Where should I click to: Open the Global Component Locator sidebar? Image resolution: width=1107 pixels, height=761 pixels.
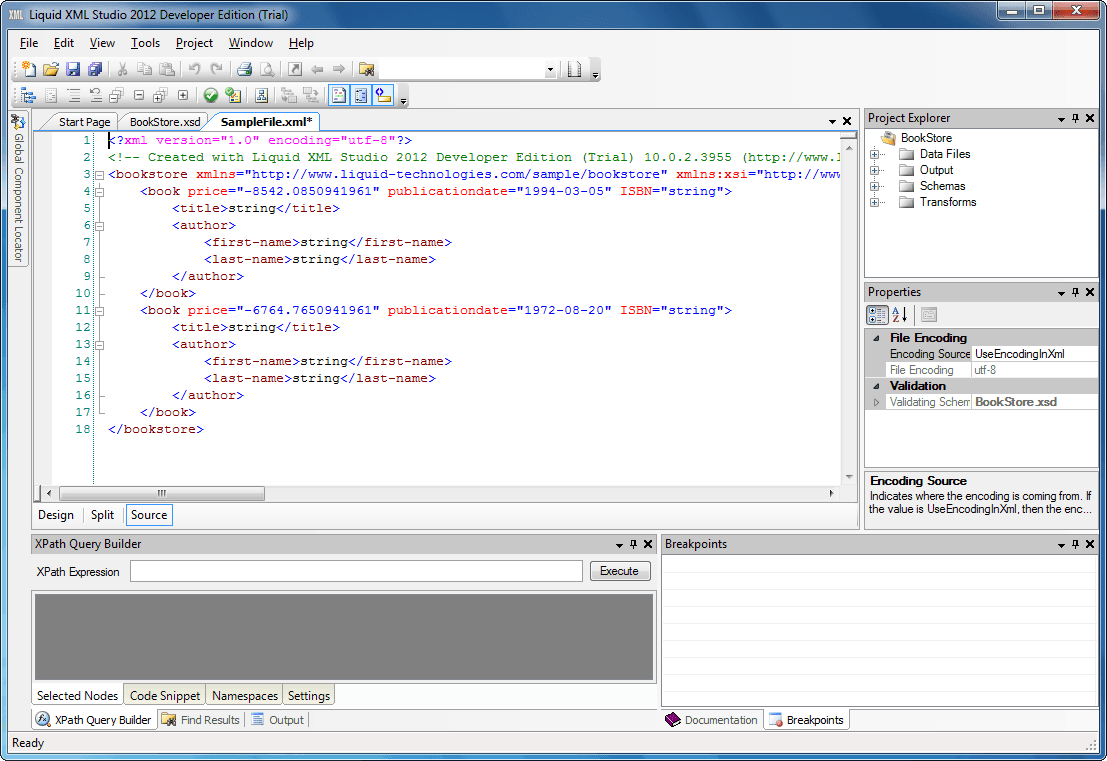18,188
